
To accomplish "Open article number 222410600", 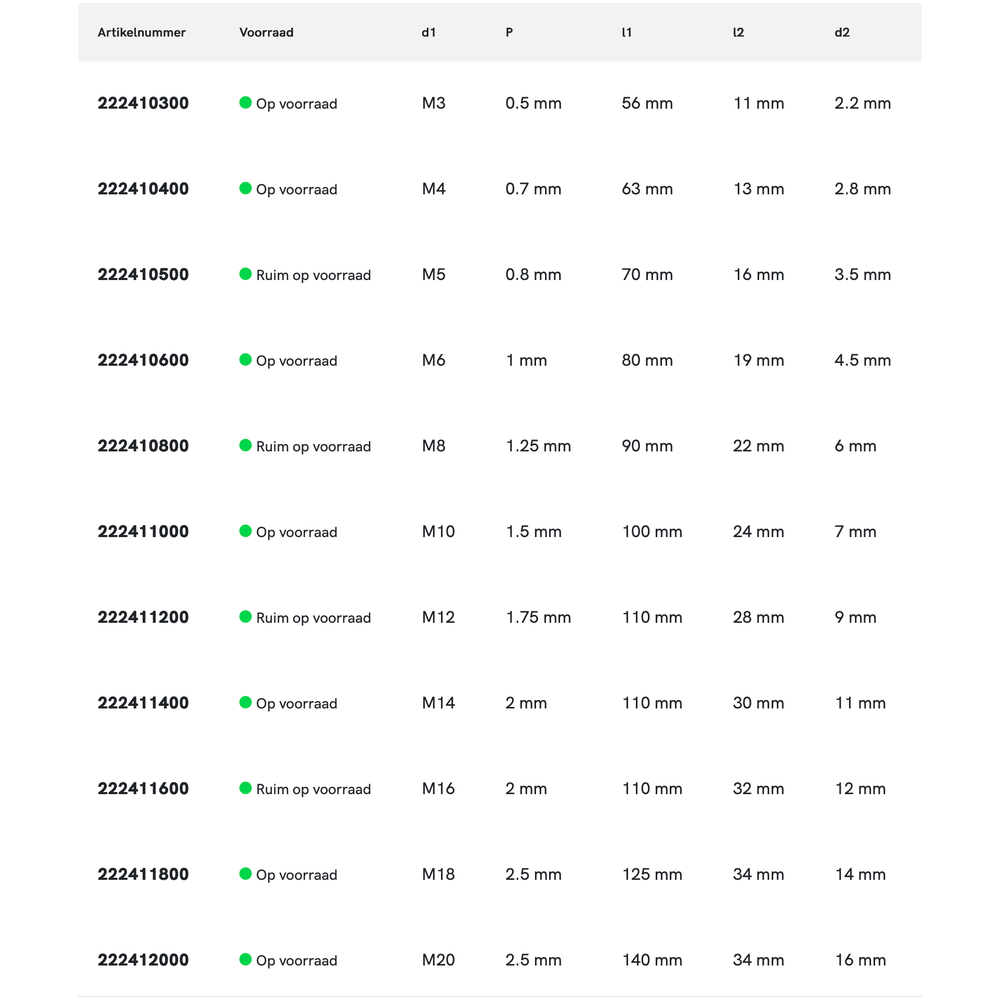I will (x=143, y=360).
